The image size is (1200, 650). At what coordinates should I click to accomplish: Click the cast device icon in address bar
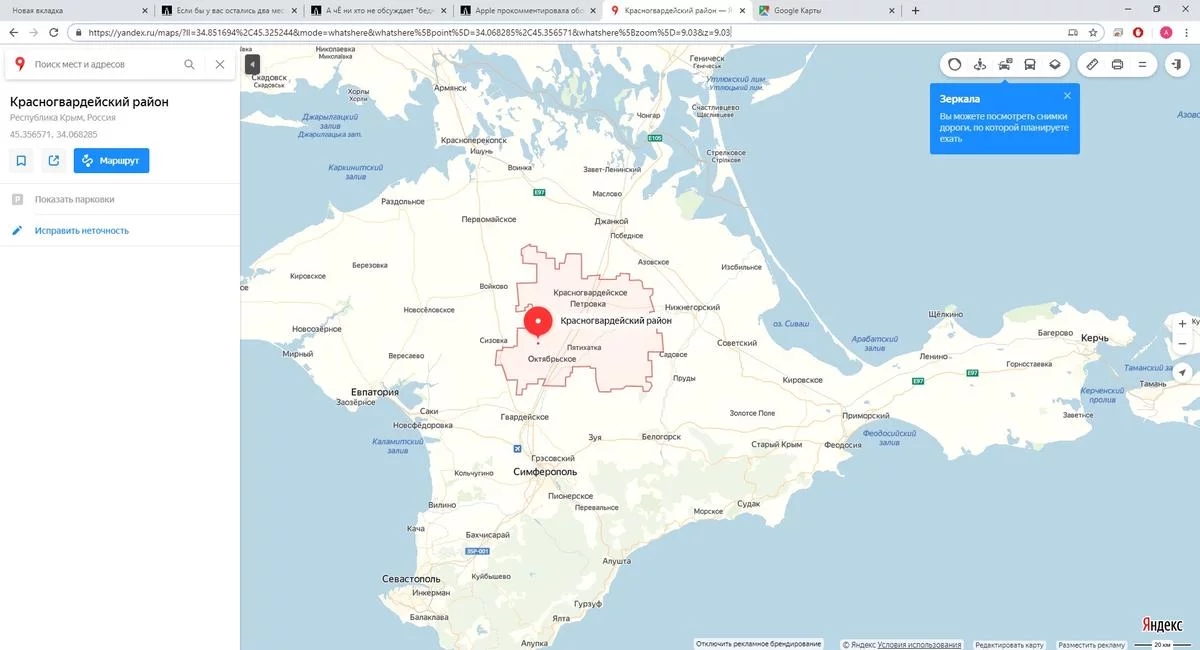point(1073,32)
